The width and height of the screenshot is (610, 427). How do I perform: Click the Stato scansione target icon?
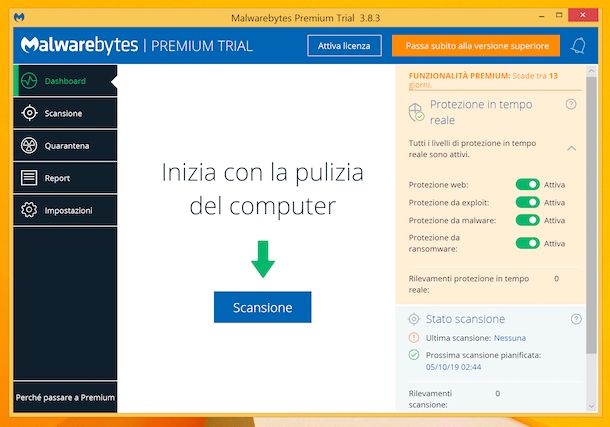coord(414,319)
